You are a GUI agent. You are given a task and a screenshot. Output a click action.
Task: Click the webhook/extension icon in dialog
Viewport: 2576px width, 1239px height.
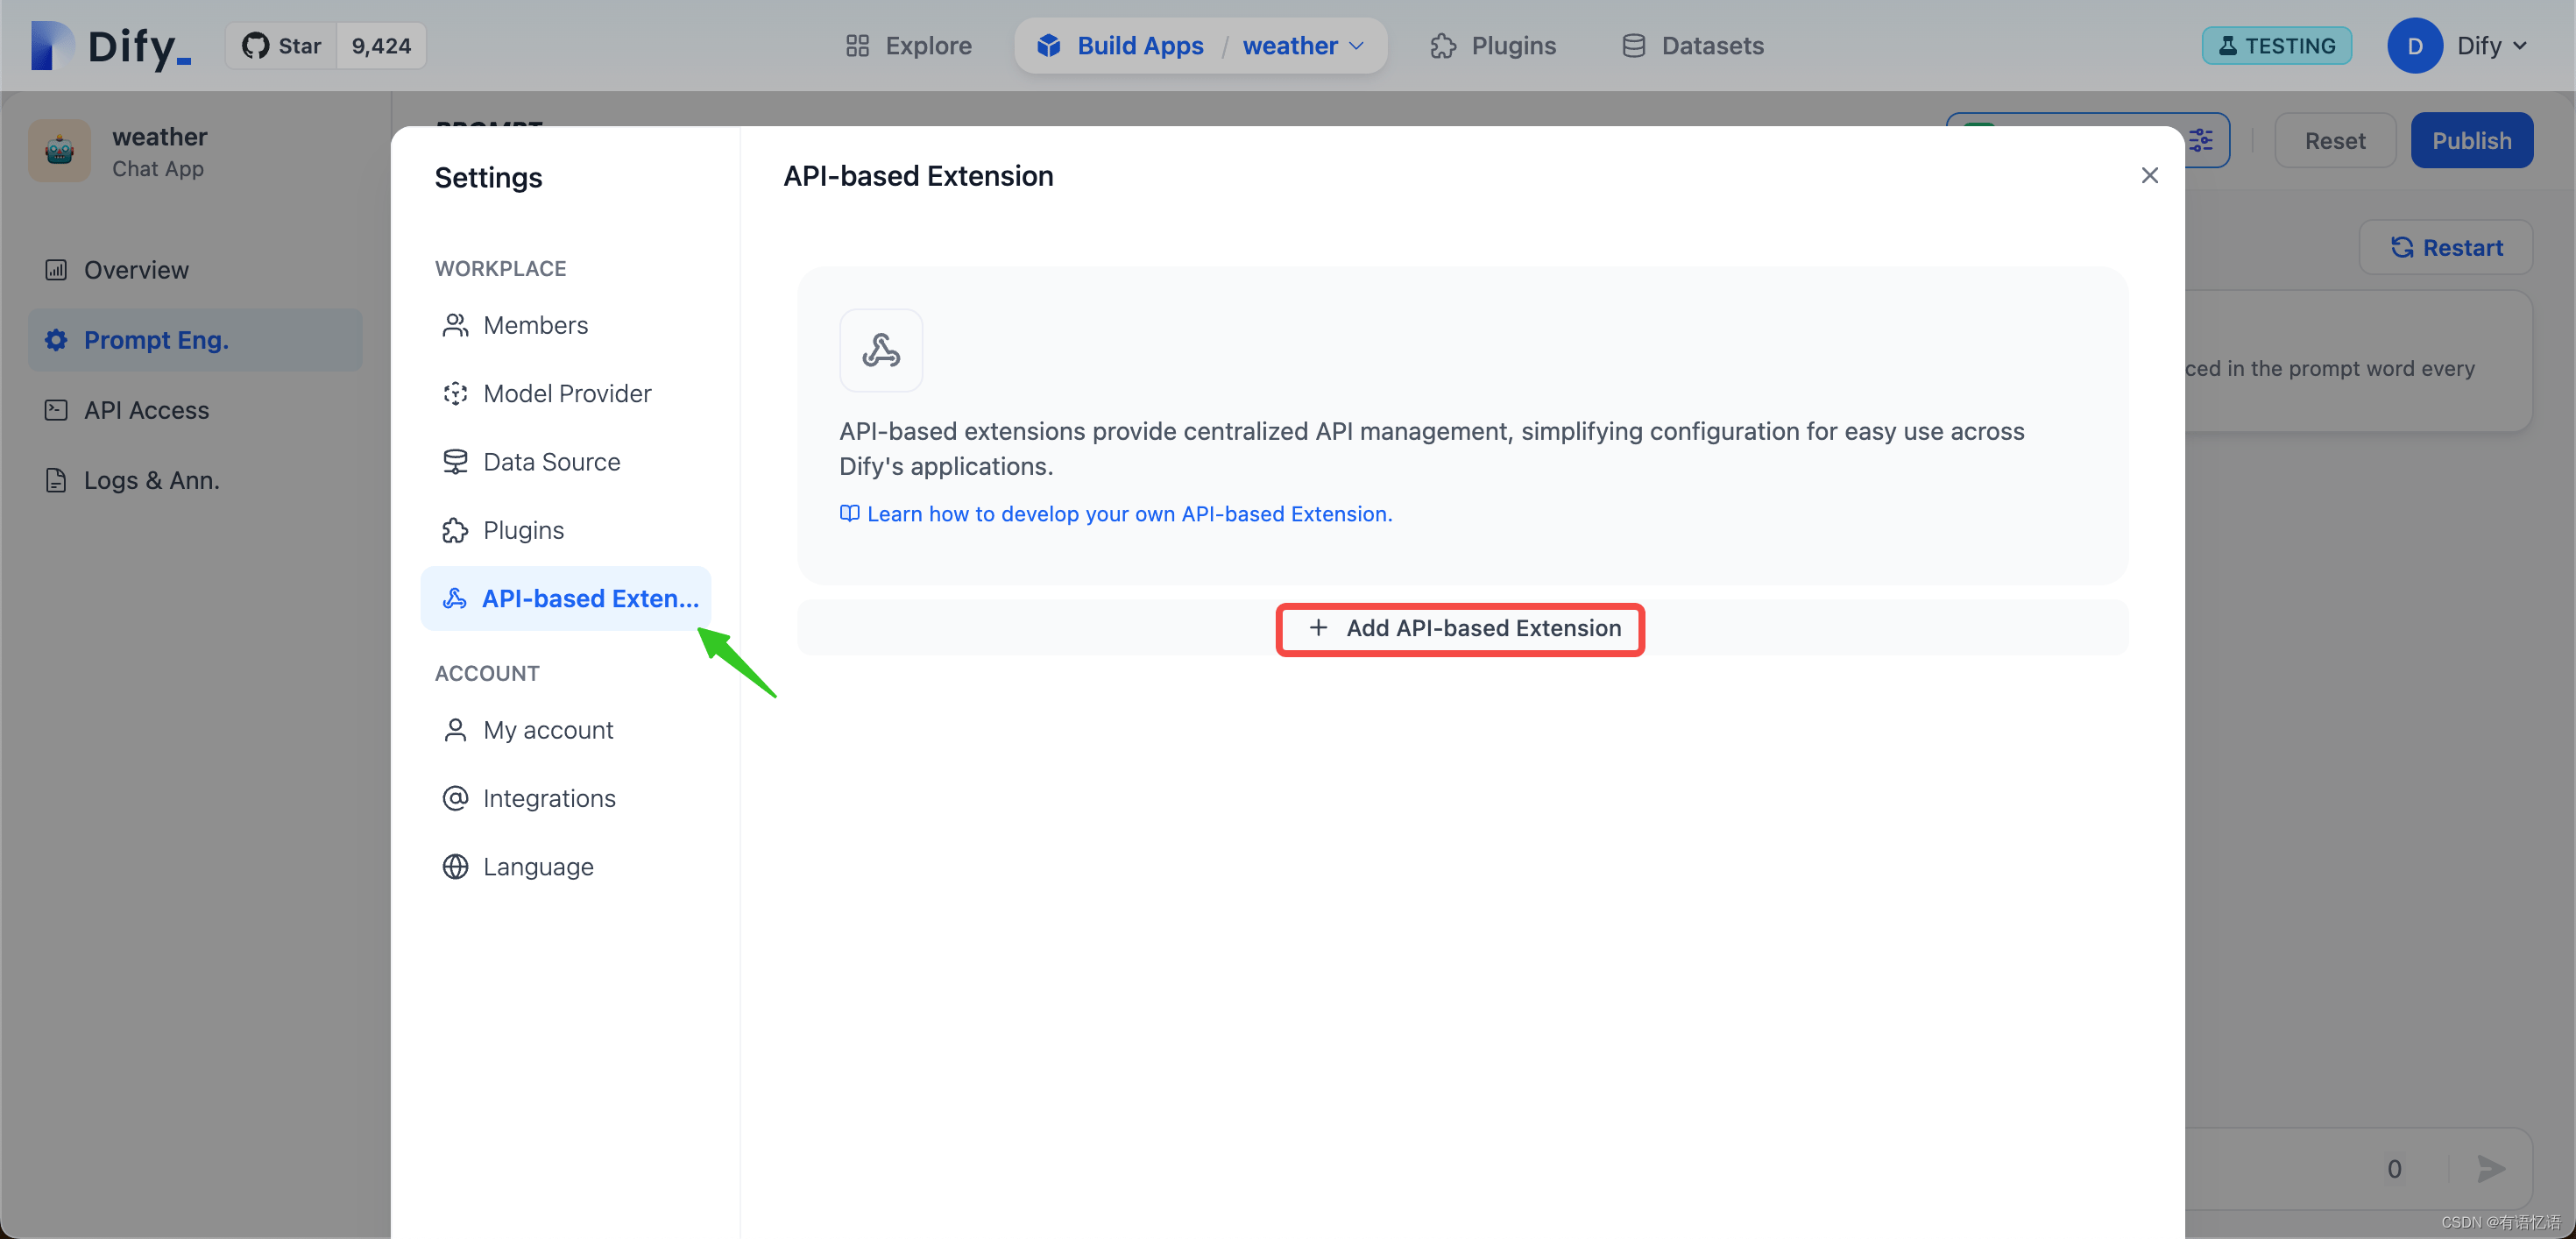pos(882,350)
